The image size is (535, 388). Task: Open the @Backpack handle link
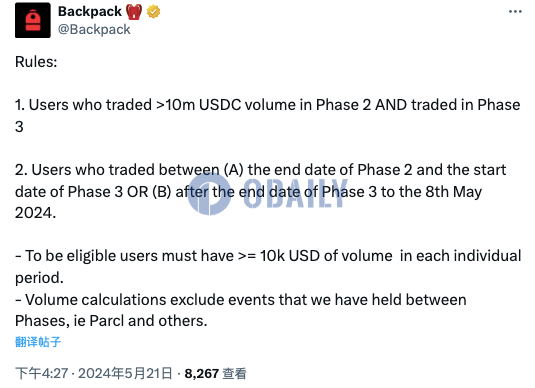point(94,29)
